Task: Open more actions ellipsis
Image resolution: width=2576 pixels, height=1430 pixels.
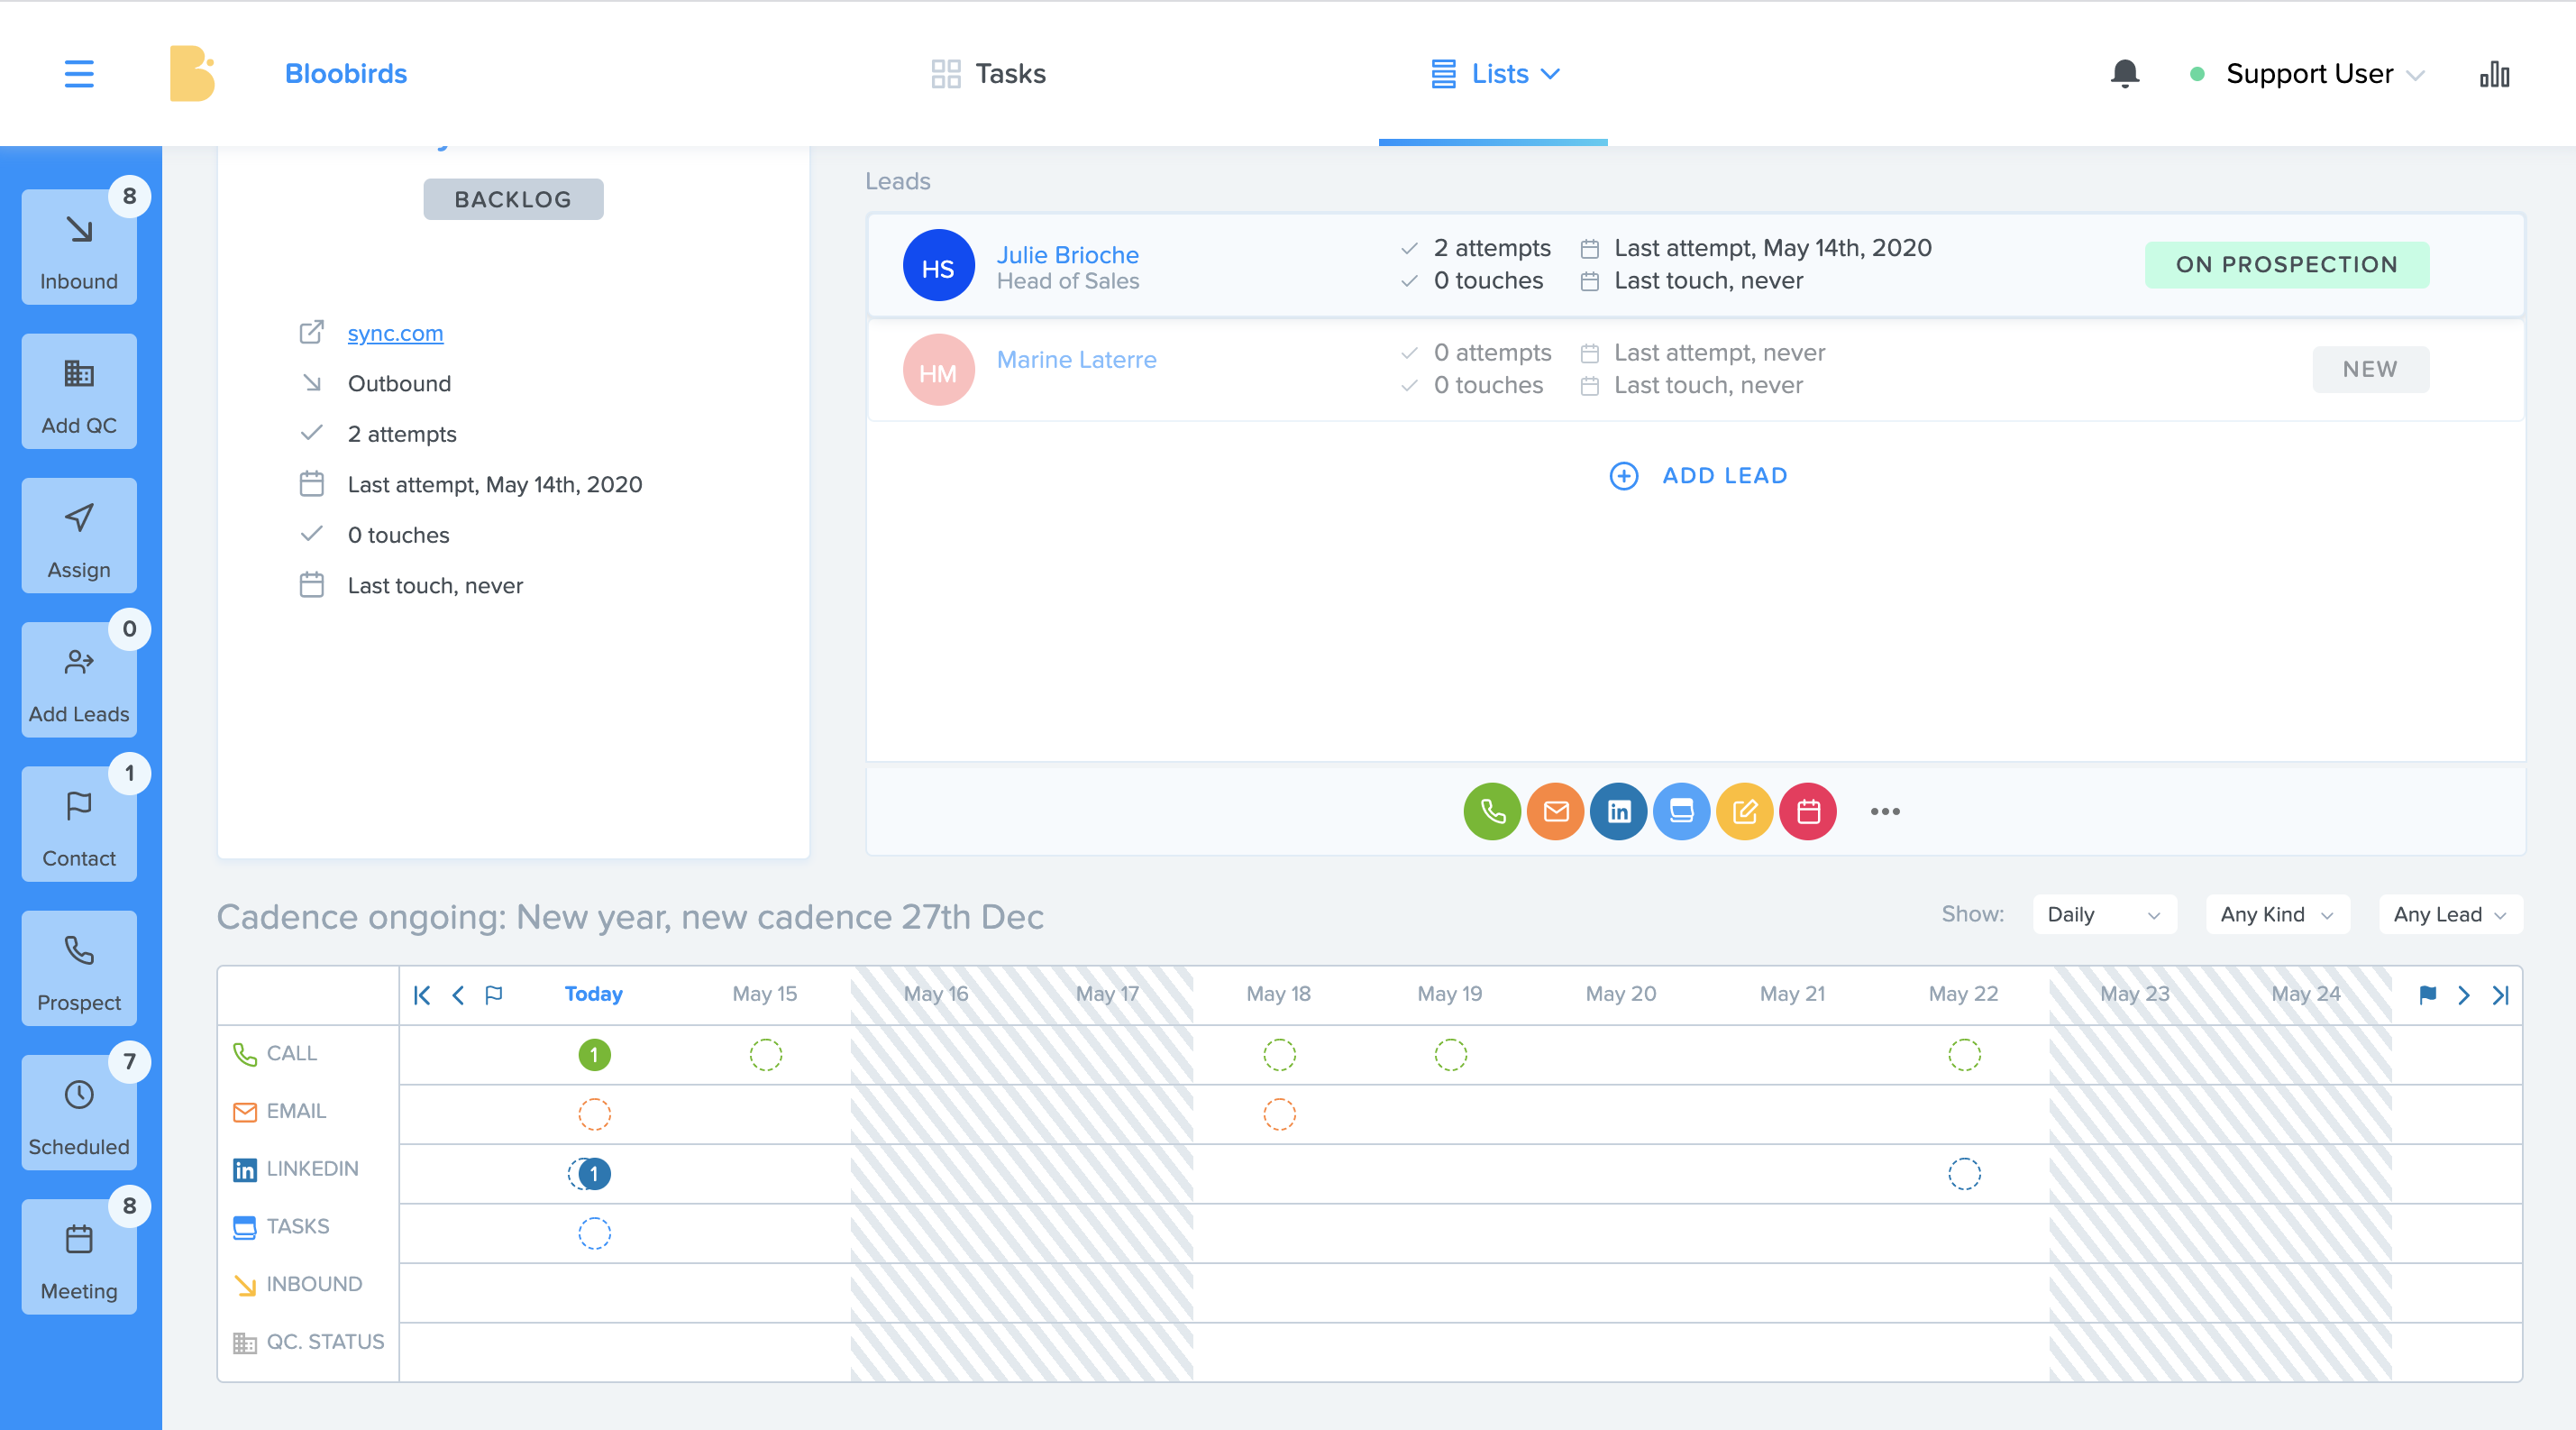Action: point(1885,811)
